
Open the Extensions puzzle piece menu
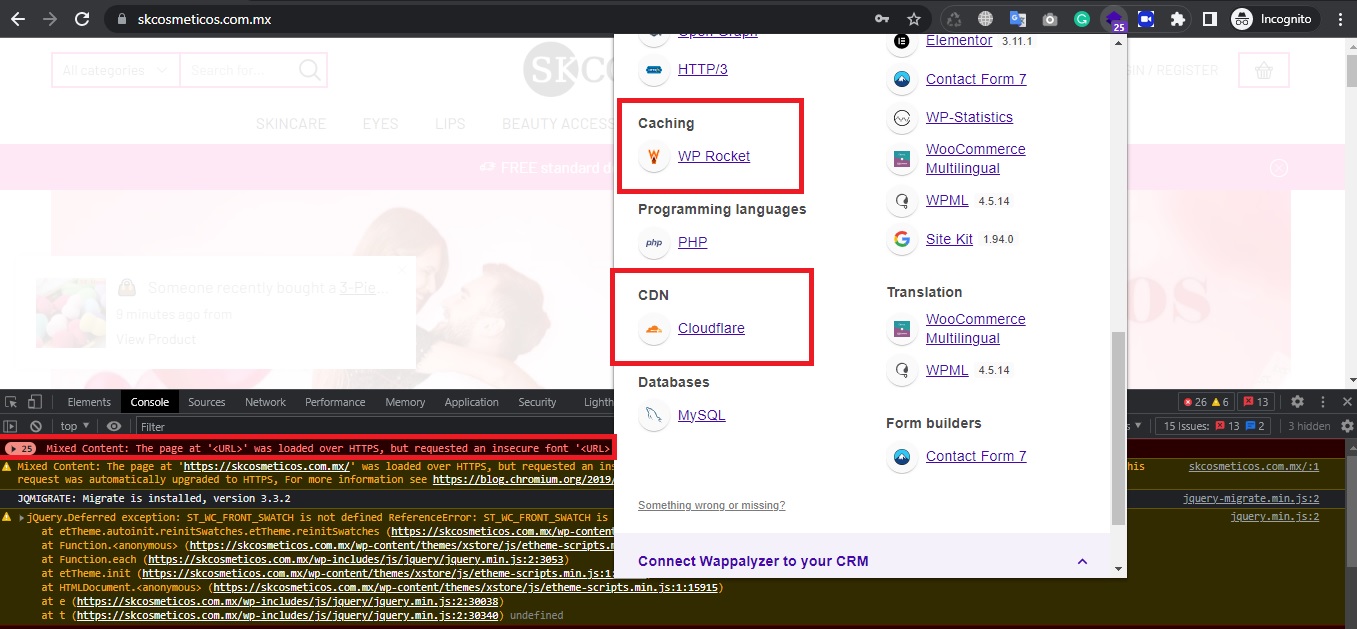(1178, 19)
